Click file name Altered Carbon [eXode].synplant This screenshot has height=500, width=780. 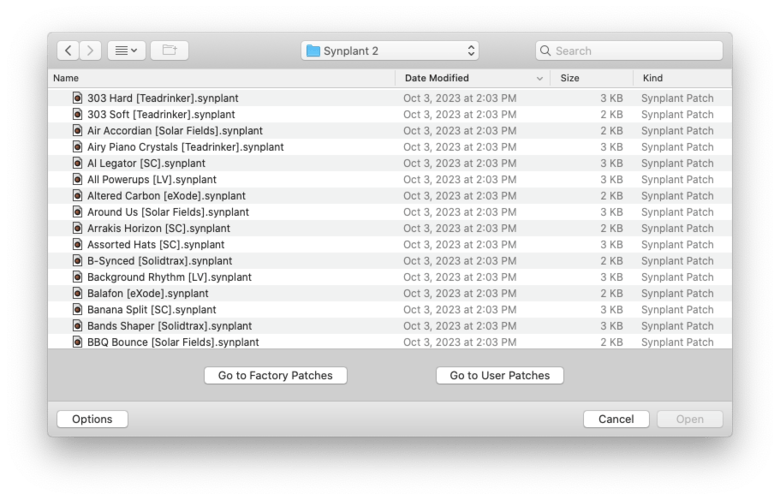pos(166,196)
